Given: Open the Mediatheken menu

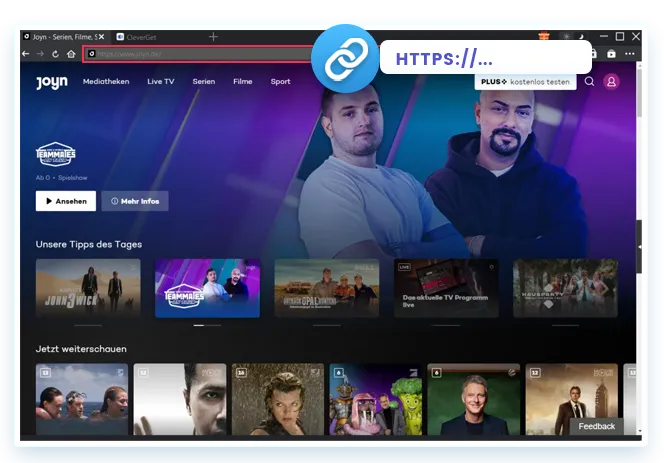Looking at the screenshot, I should coord(106,81).
